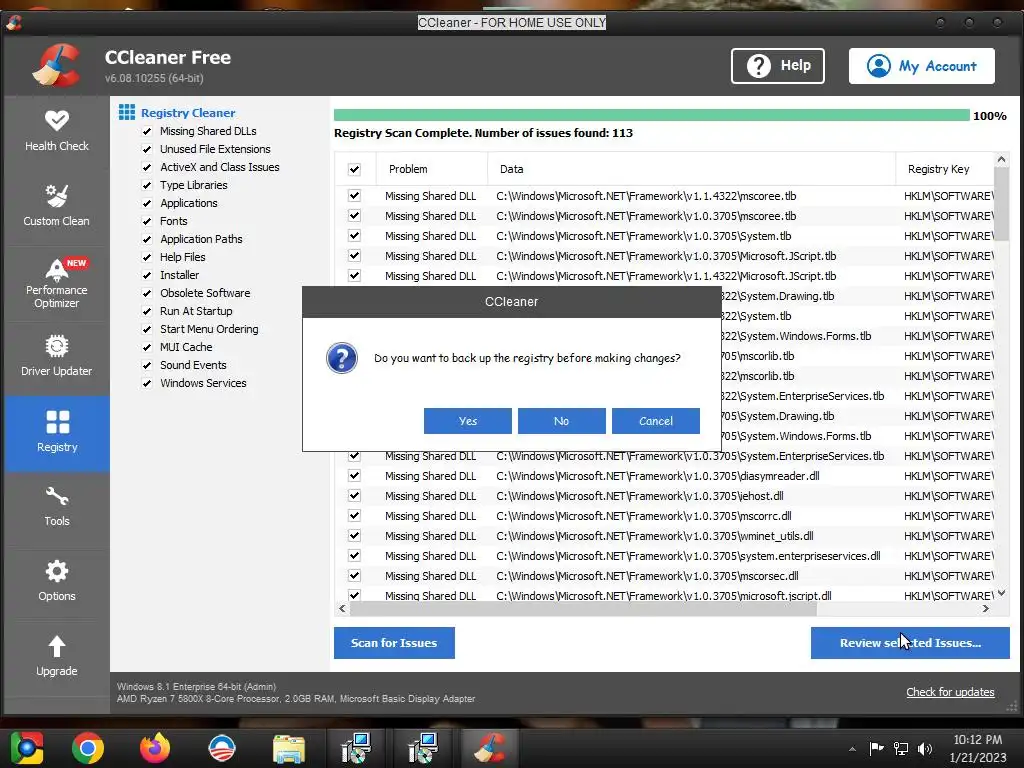Screen dimensions: 1024x768
Task: Open the Performance Optimizer section
Action: 57,283
